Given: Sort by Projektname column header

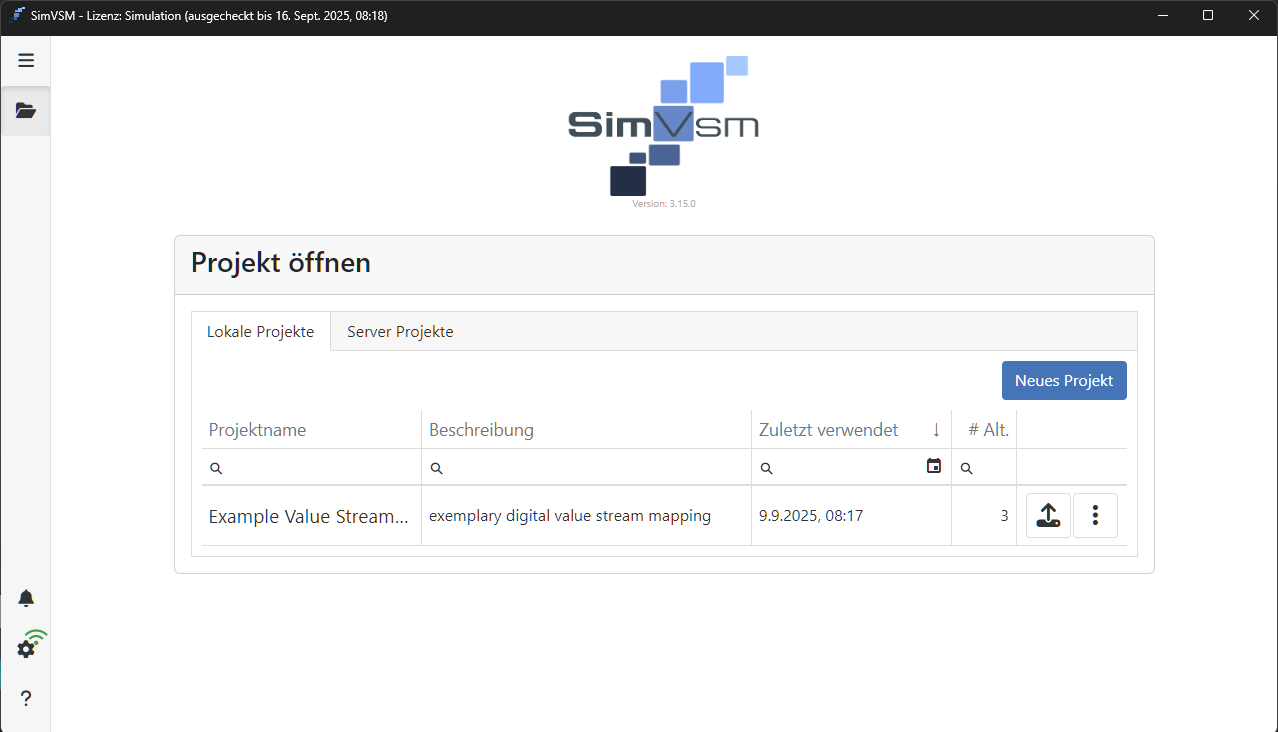Looking at the screenshot, I should pyautogui.click(x=258, y=430).
